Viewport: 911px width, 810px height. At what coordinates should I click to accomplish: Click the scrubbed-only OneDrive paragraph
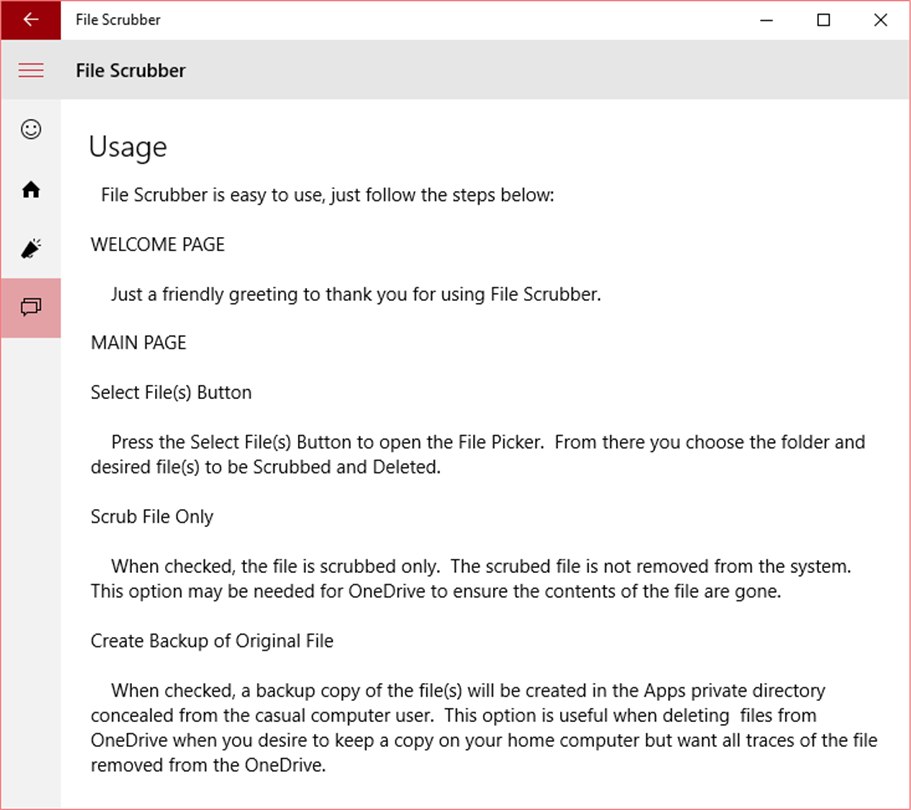(x=471, y=579)
